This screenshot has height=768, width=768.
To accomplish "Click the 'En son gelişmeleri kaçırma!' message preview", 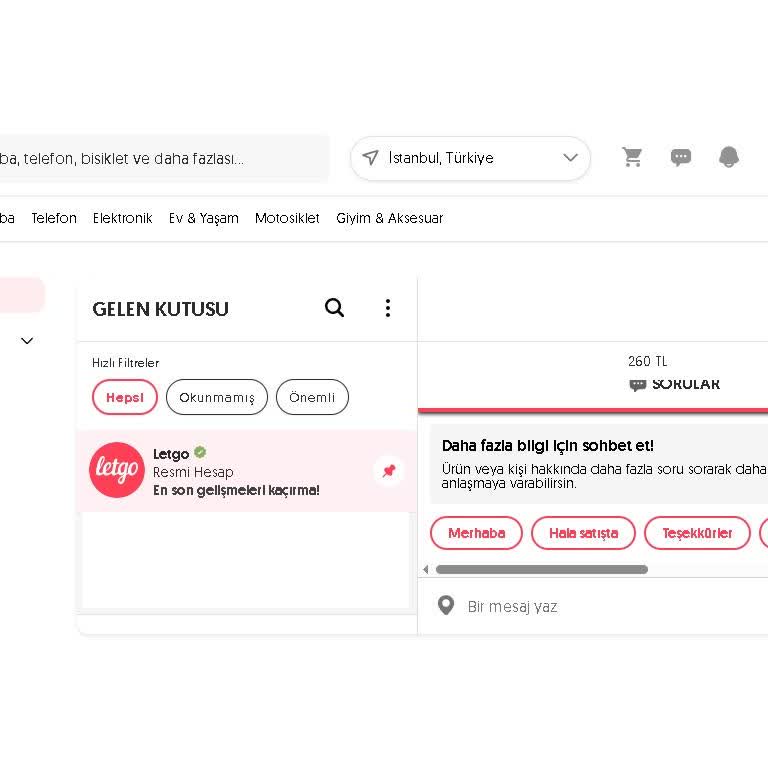I will [x=236, y=490].
